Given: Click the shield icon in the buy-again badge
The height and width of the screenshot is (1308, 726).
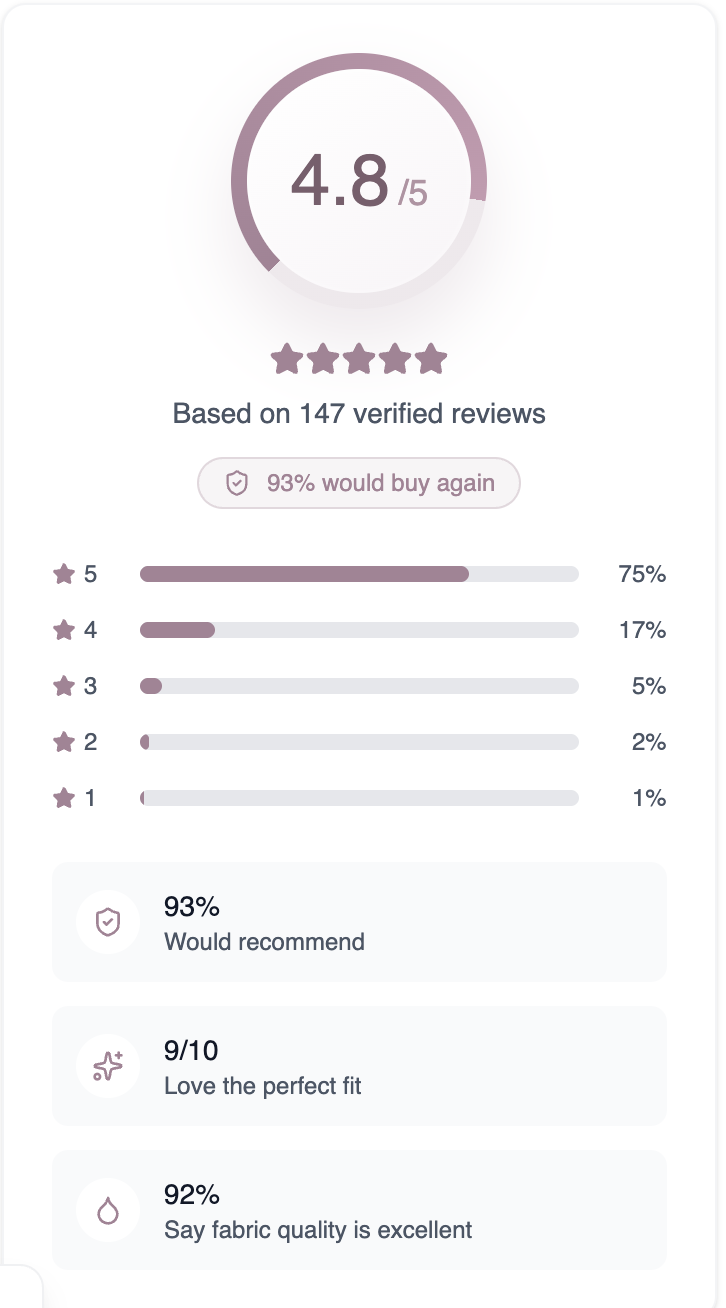Looking at the screenshot, I should [x=237, y=483].
